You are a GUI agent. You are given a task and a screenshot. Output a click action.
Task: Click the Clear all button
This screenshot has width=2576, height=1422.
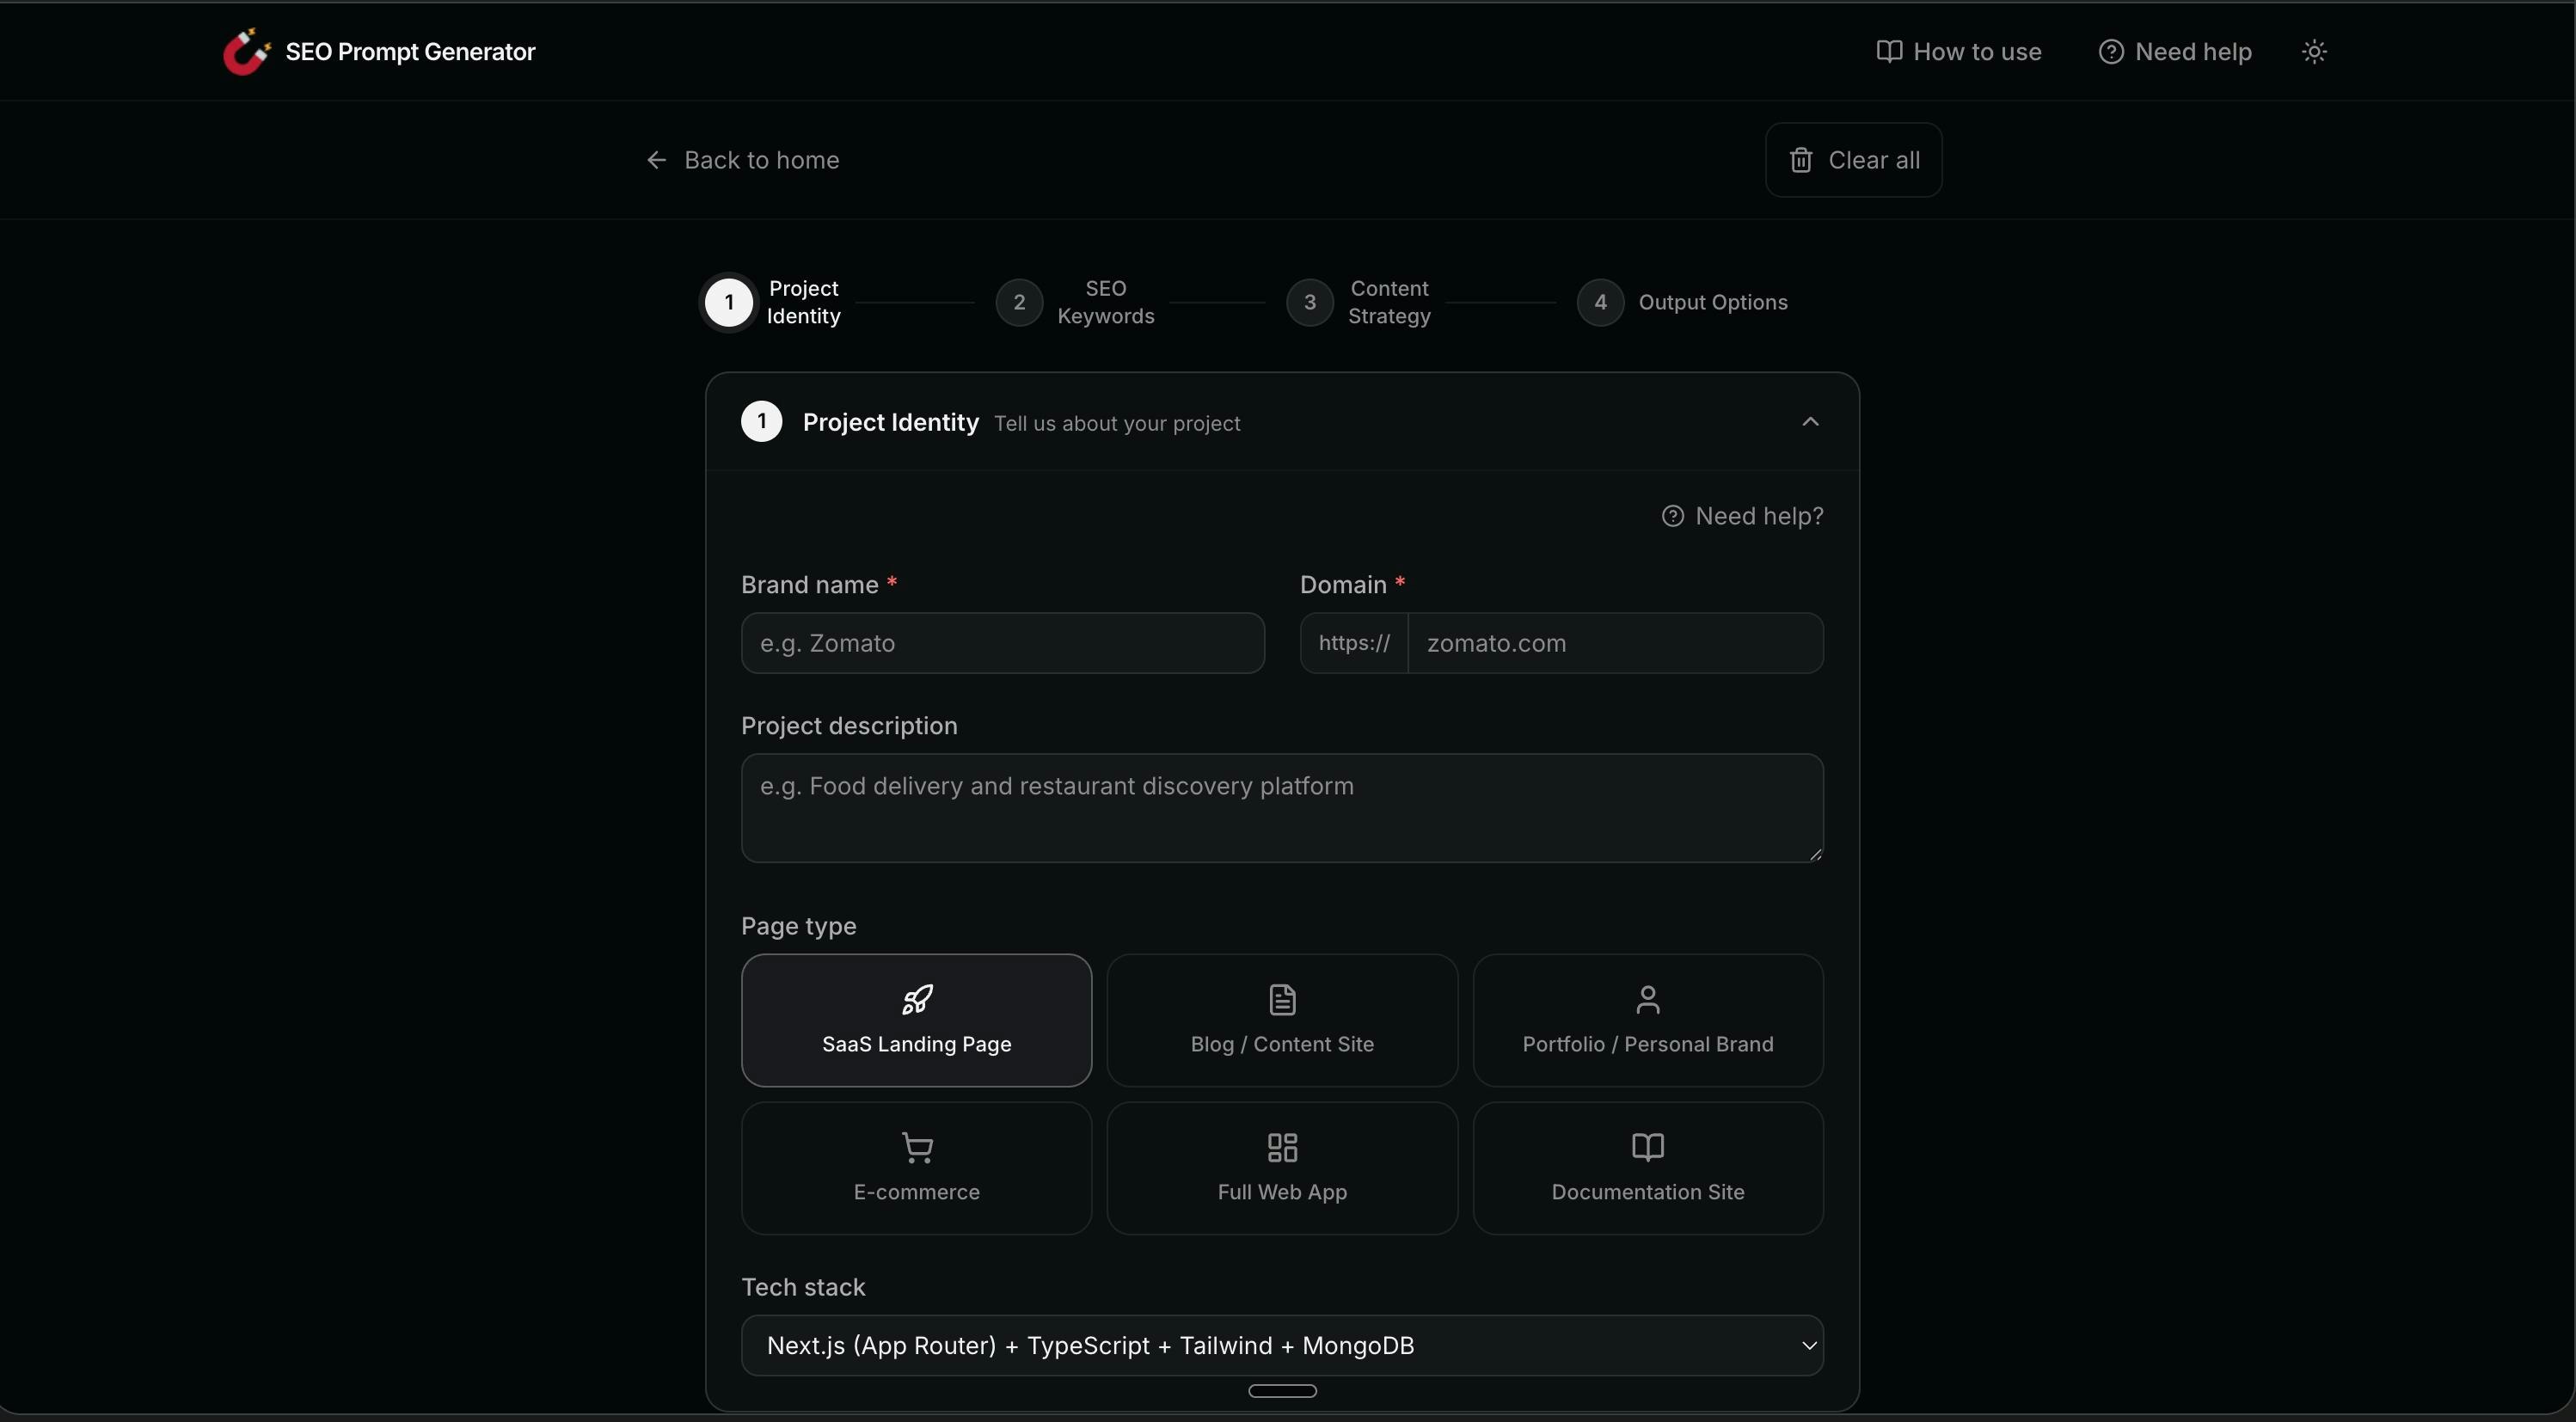tap(1853, 159)
